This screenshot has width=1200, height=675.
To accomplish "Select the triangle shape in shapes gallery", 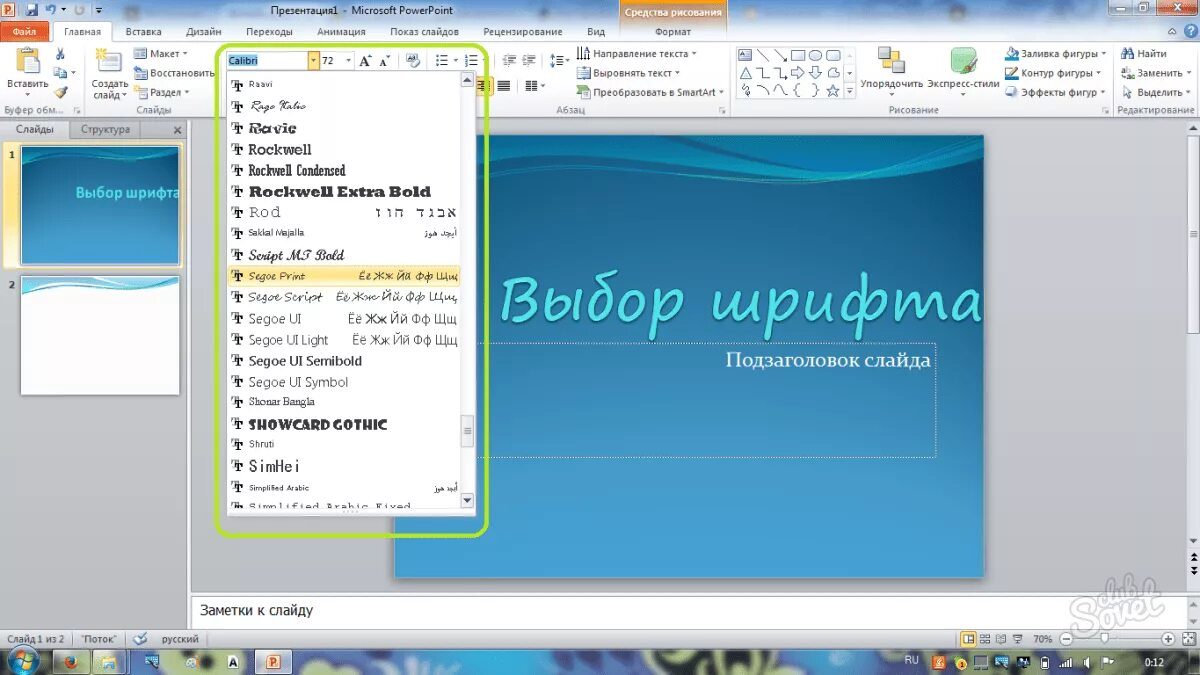I will [x=745, y=73].
